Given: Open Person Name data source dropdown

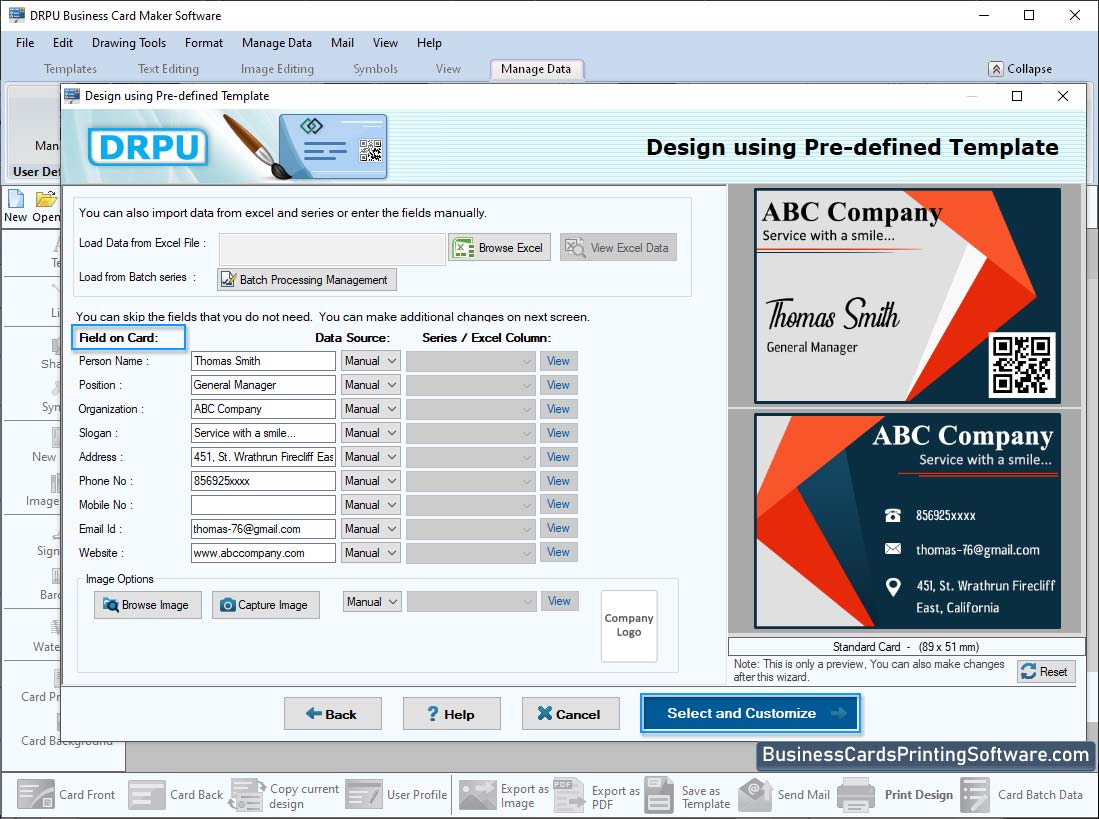Looking at the screenshot, I should coord(371,361).
